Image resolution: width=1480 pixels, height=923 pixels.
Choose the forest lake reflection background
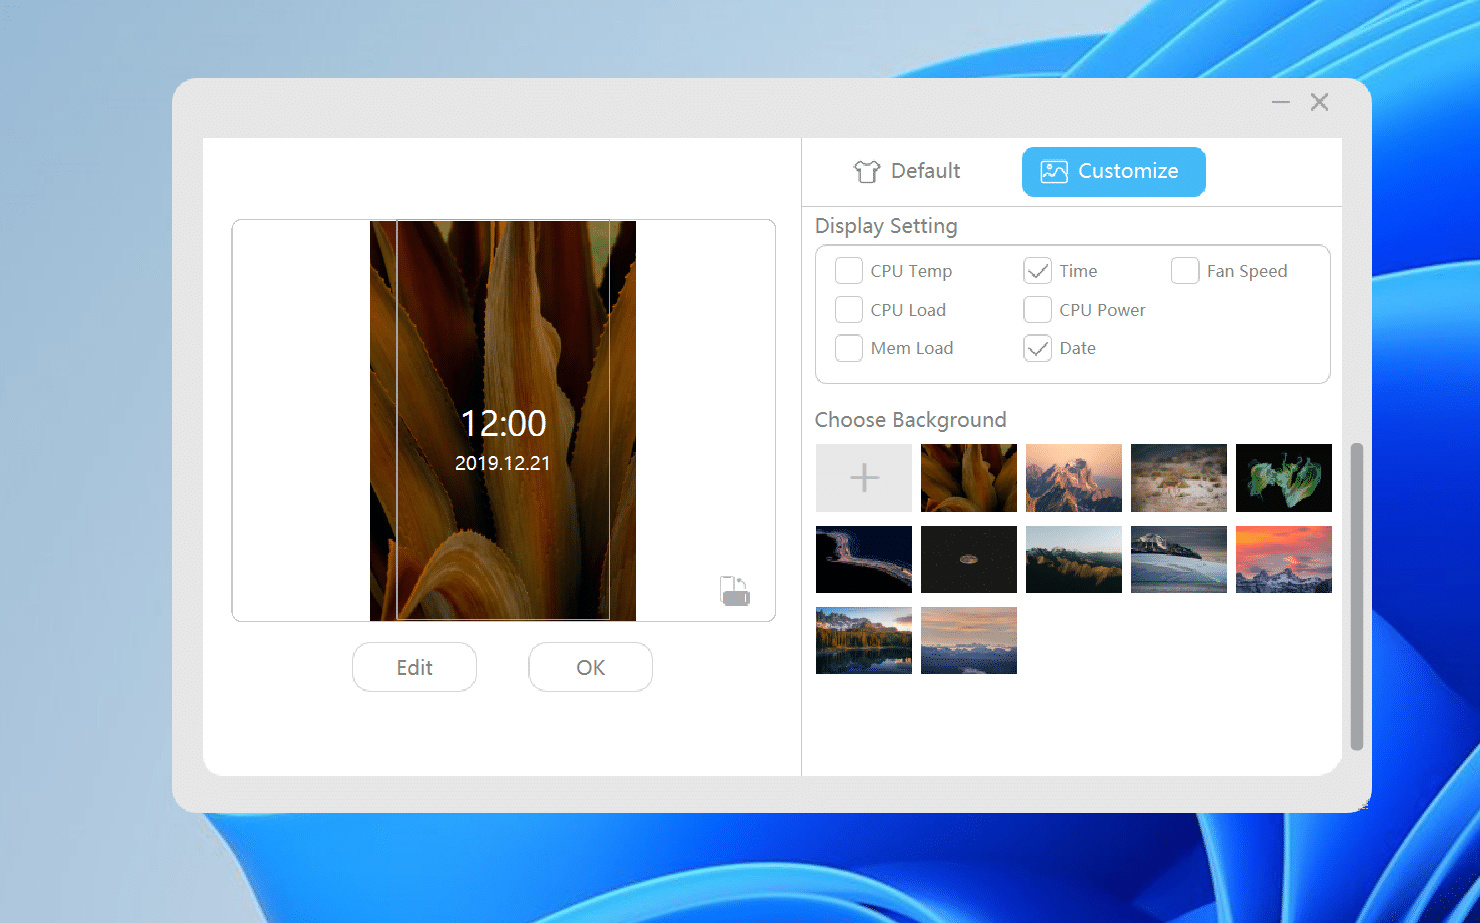864,640
